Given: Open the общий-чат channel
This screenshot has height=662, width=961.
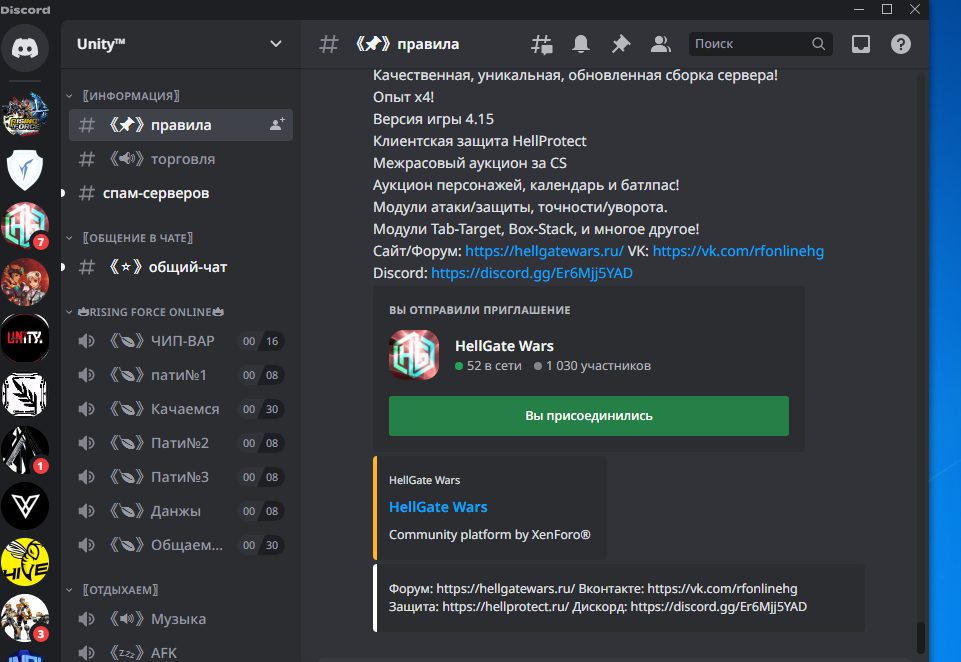Looking at the screenshot, I should [181, 267].
